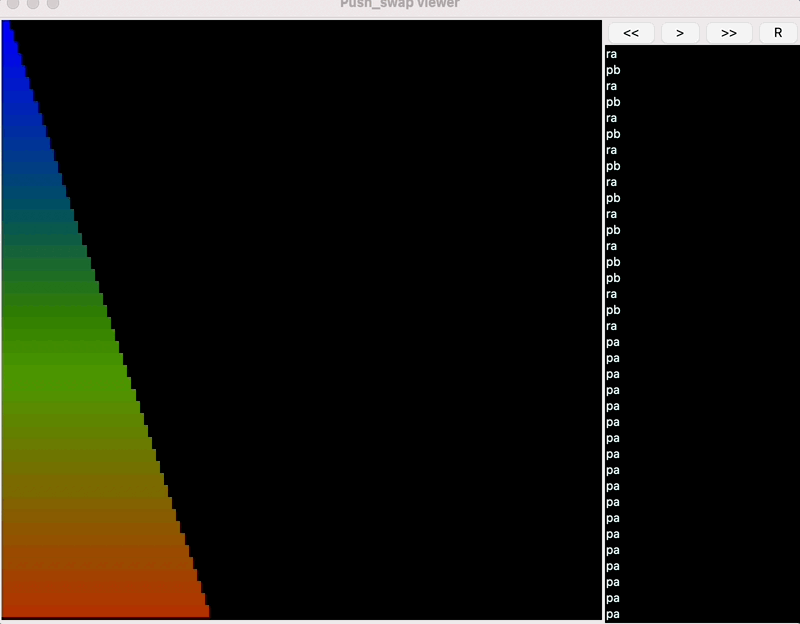This screenshot has height=624, width=800.
Task: Click the > play/step-forward button
Action: [x=680, y=33]
